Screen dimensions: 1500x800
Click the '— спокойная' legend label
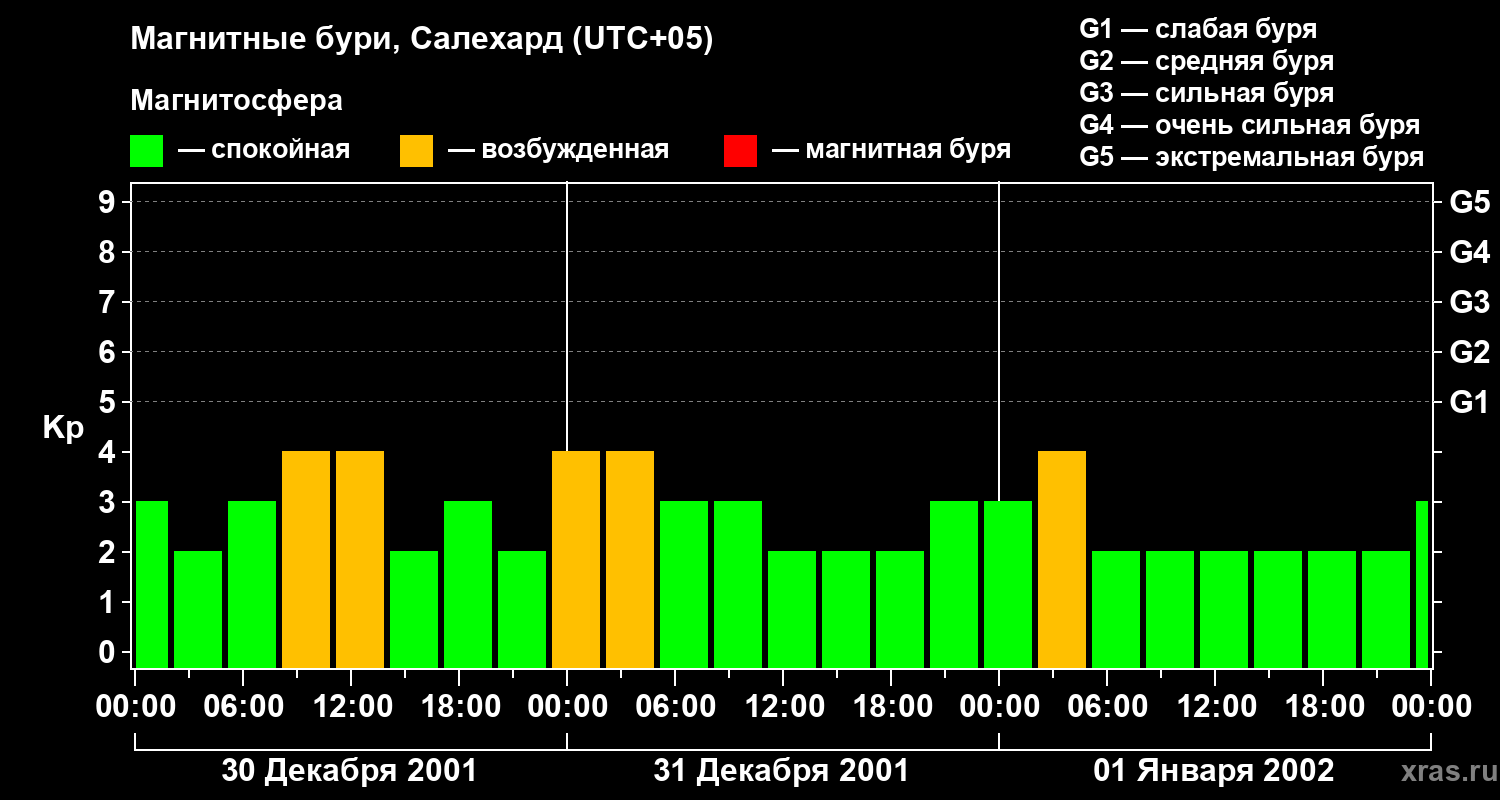click(264, 150)
